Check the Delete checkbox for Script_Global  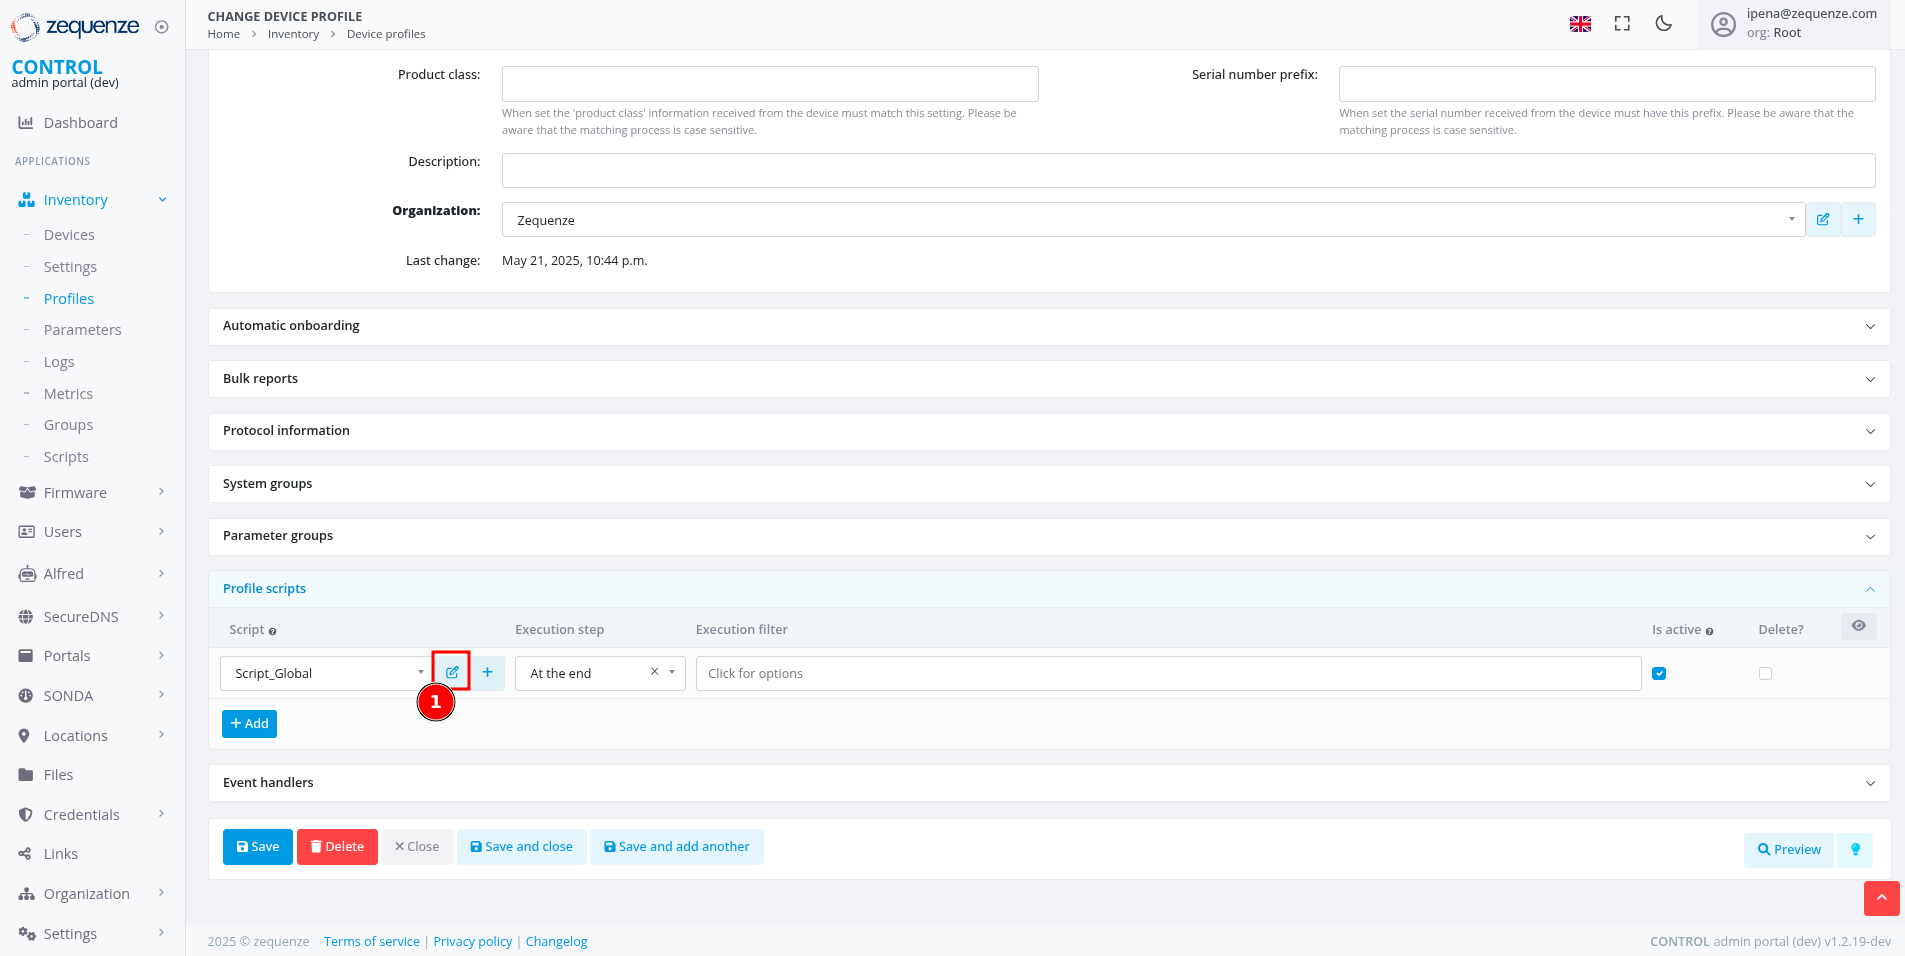pyautogui.click(x=1765, y=673)
